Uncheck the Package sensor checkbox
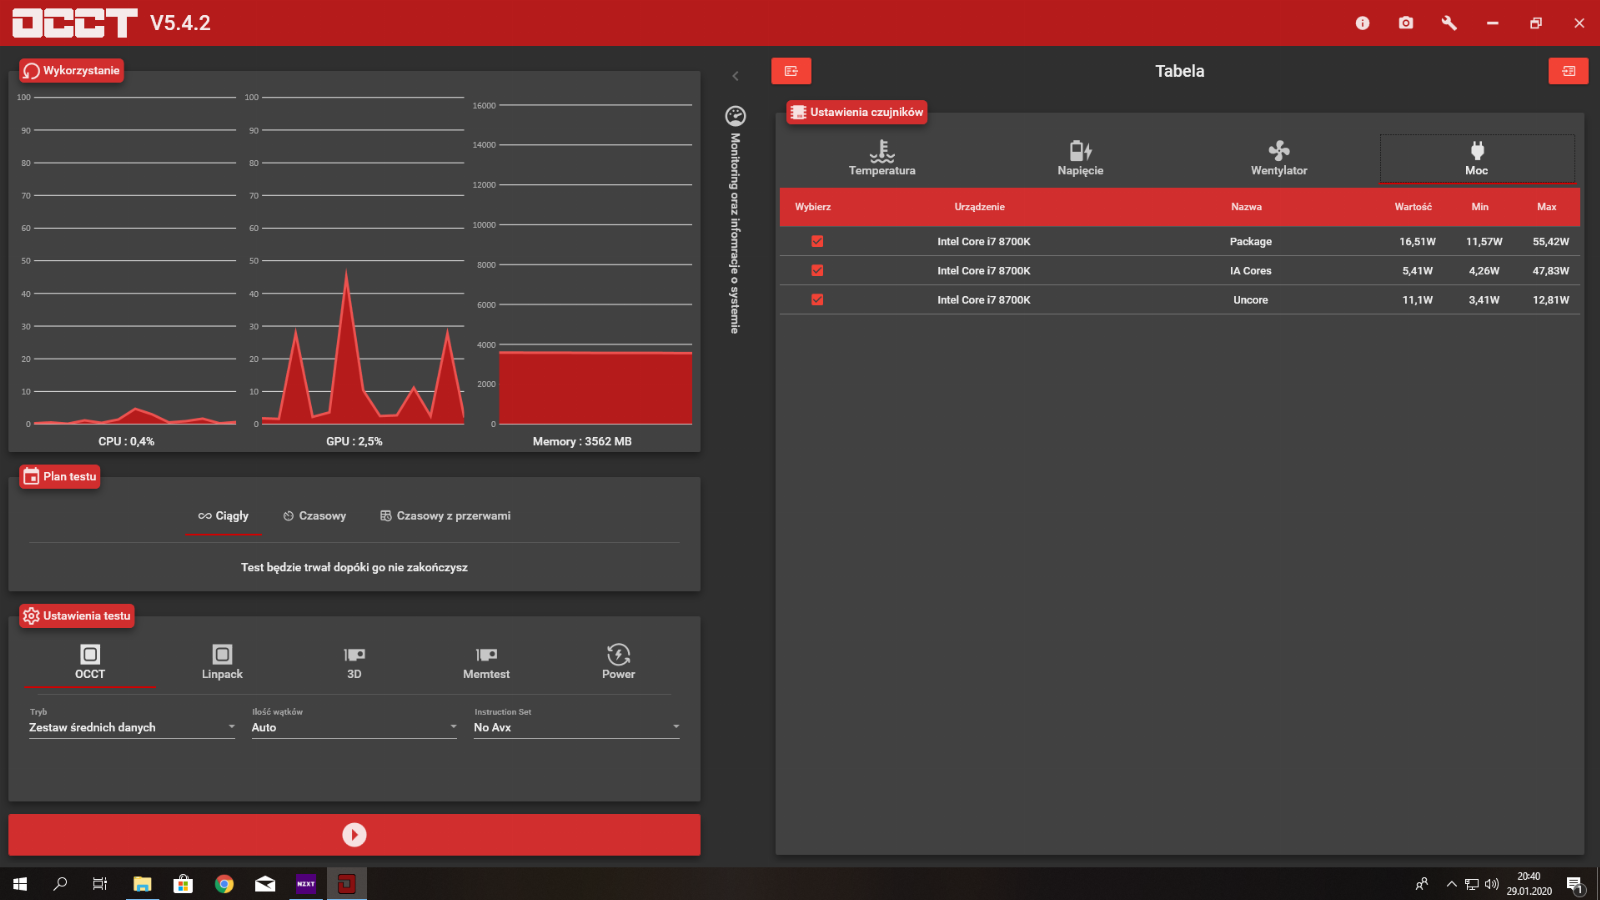This screenshot has width=1600, height=900. [x=817, y=241]
